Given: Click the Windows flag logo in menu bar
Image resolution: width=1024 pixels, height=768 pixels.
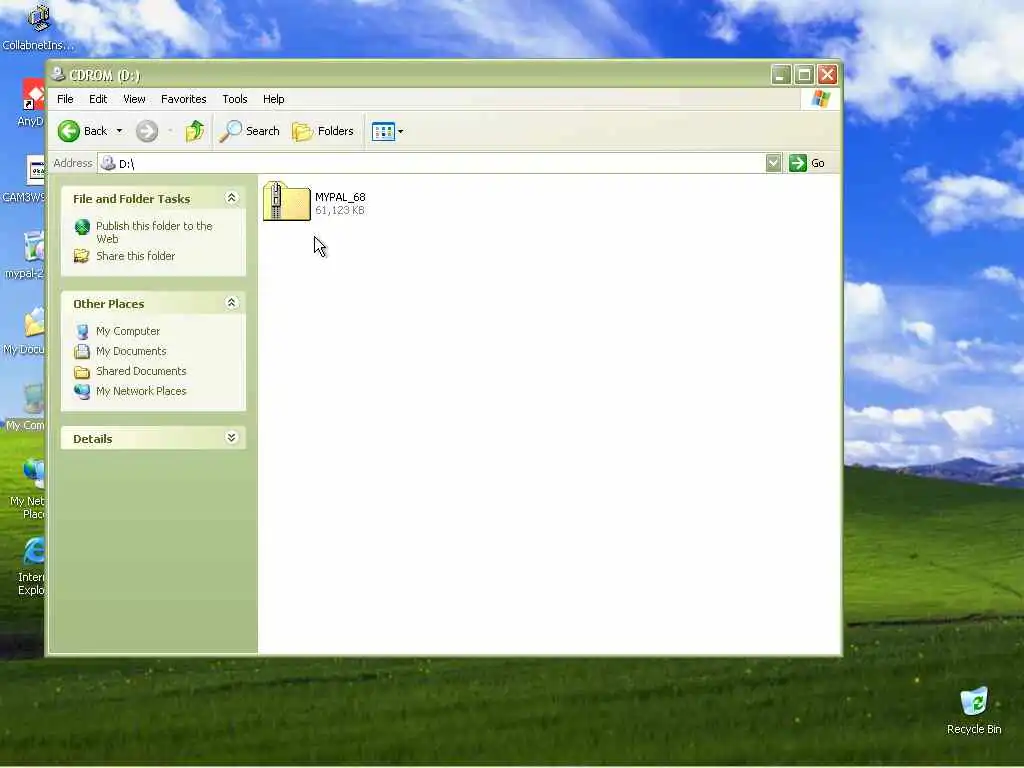Looking at the screenshot, I should pos(820,99).
